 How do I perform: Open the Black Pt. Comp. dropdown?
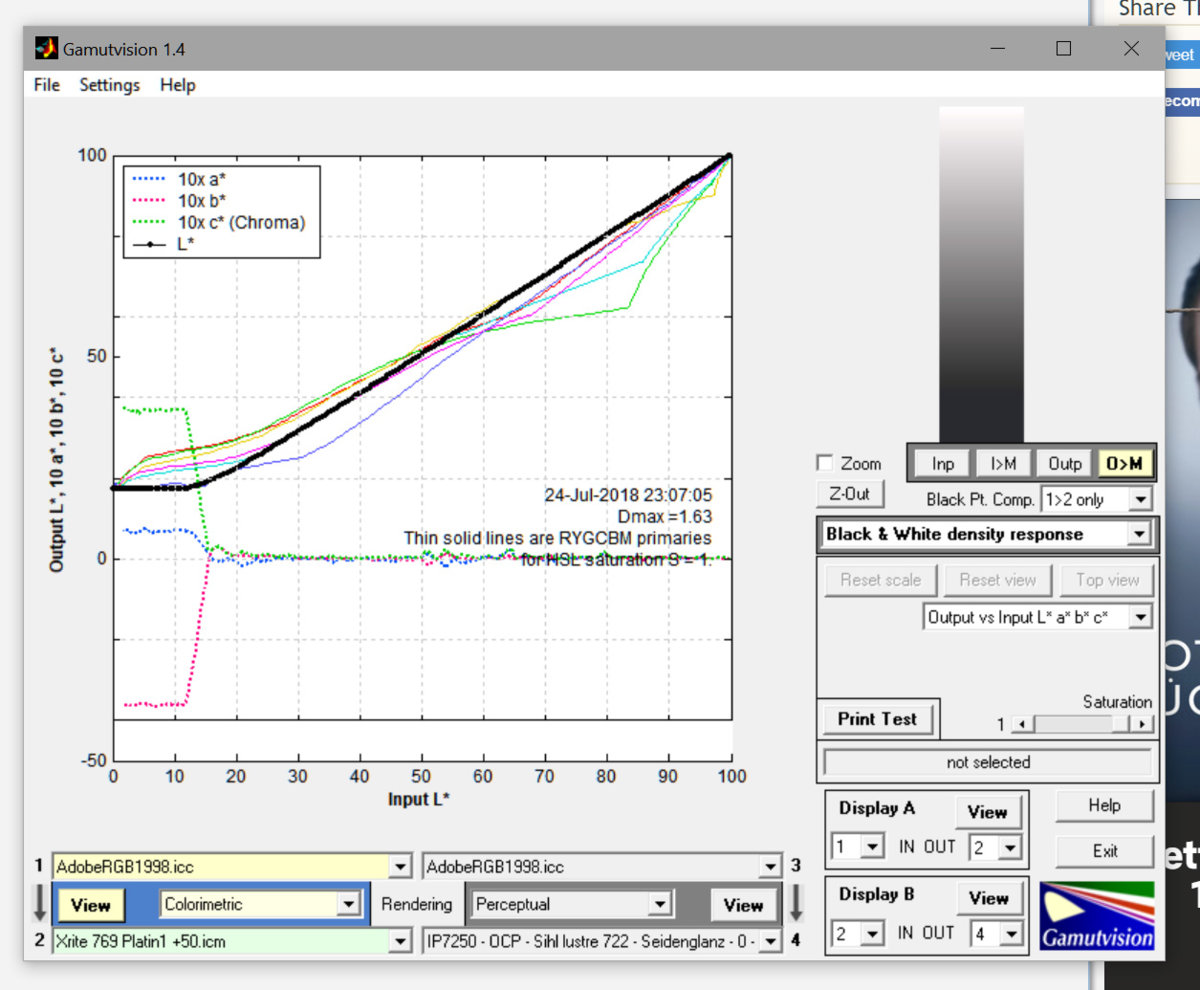click(x=1141, y=499)
